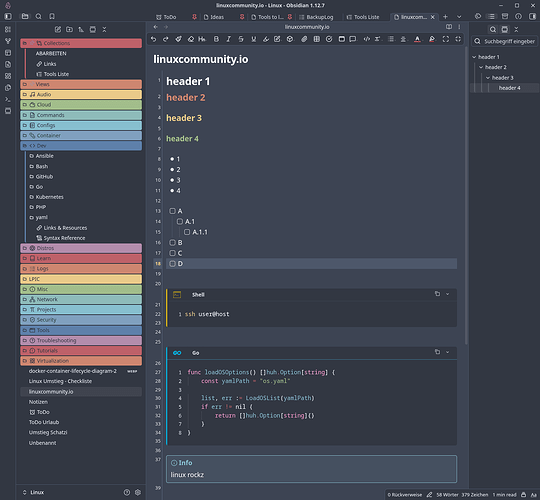Collapse all folders in file explorer

[104, 30]
